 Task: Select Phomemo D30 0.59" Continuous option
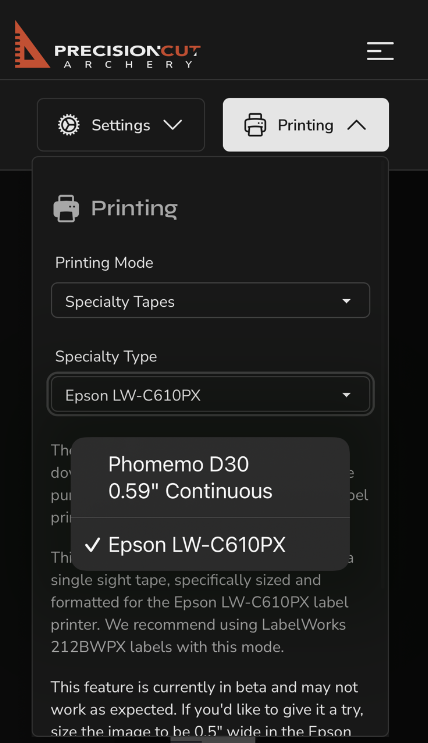click(x=210, y=478)
